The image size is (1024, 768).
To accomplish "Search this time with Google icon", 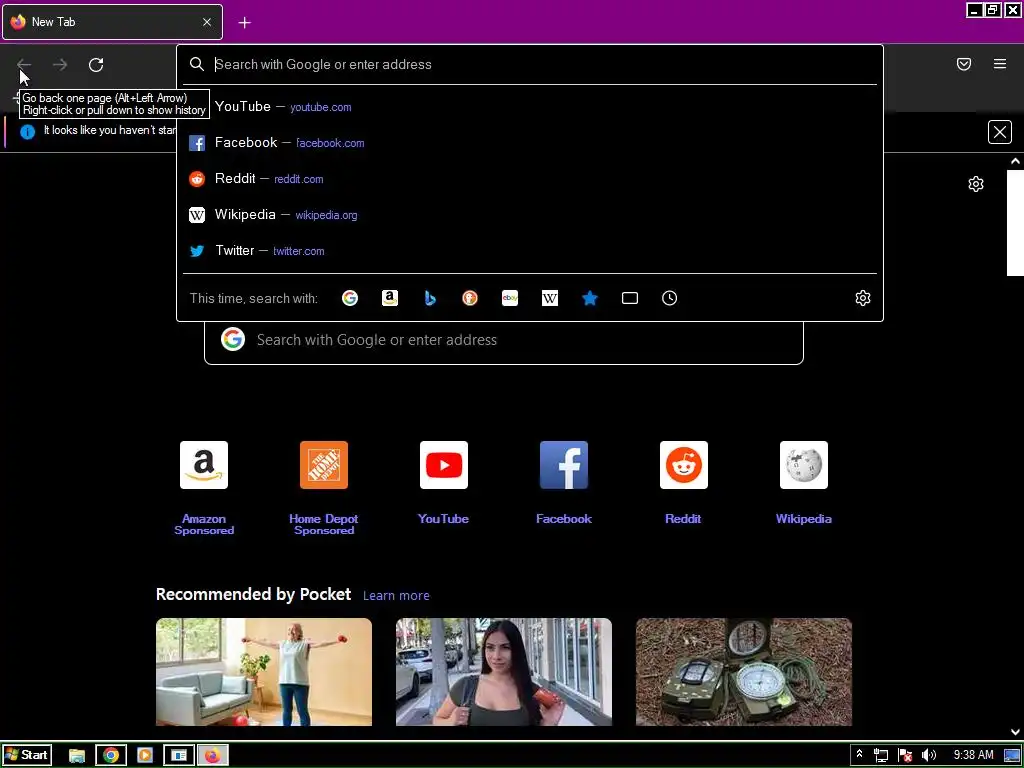I will coord(350,298).
